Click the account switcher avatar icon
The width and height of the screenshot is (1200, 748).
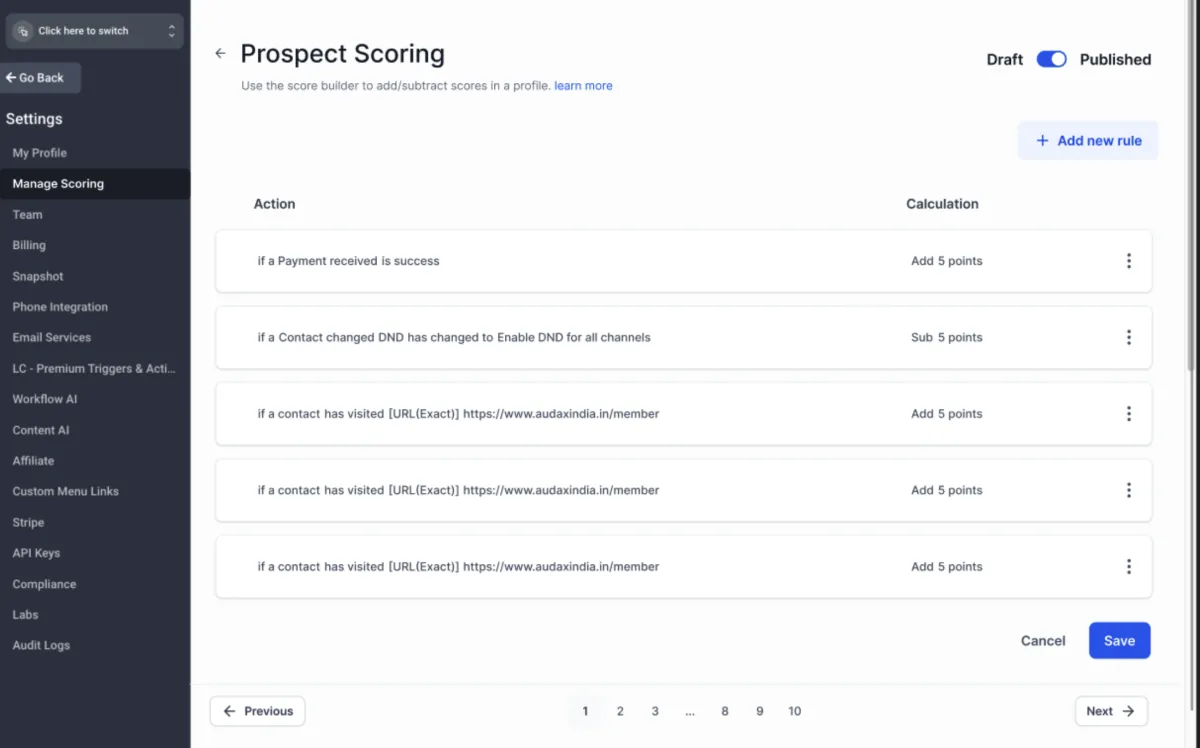(x=23, y=31)
